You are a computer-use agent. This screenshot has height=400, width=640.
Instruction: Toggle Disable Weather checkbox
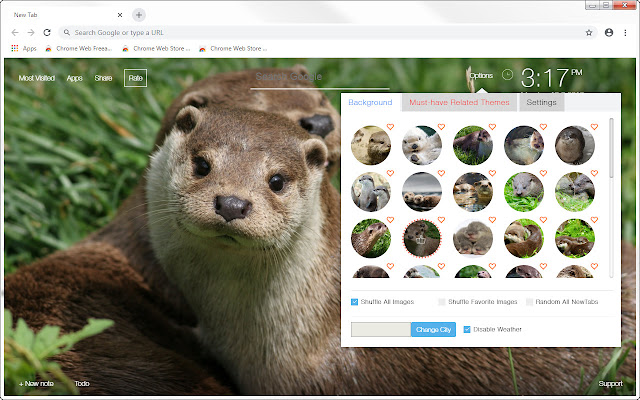pos(467,329)
